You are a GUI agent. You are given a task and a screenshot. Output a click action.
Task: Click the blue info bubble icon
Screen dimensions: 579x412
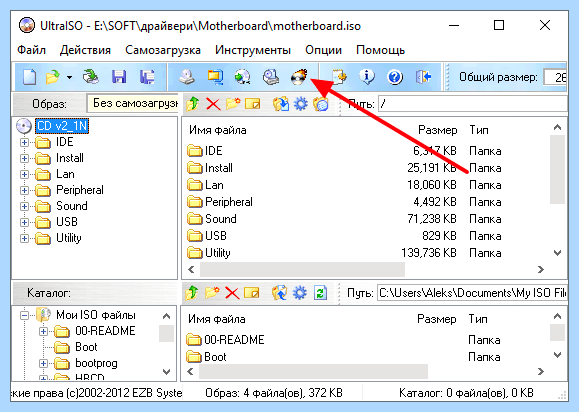click(x=367, y=77)
